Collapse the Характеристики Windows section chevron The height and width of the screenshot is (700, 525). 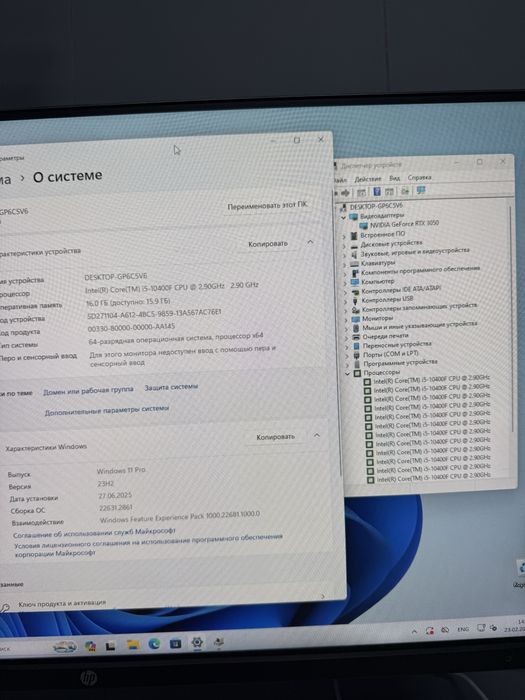[317, 435]
